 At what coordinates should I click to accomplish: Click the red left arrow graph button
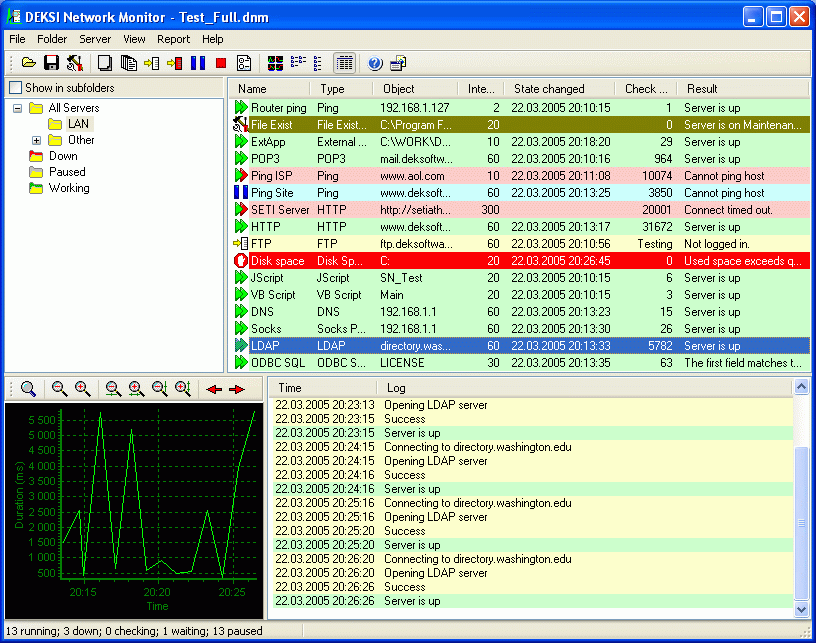[x=214, y=389]
